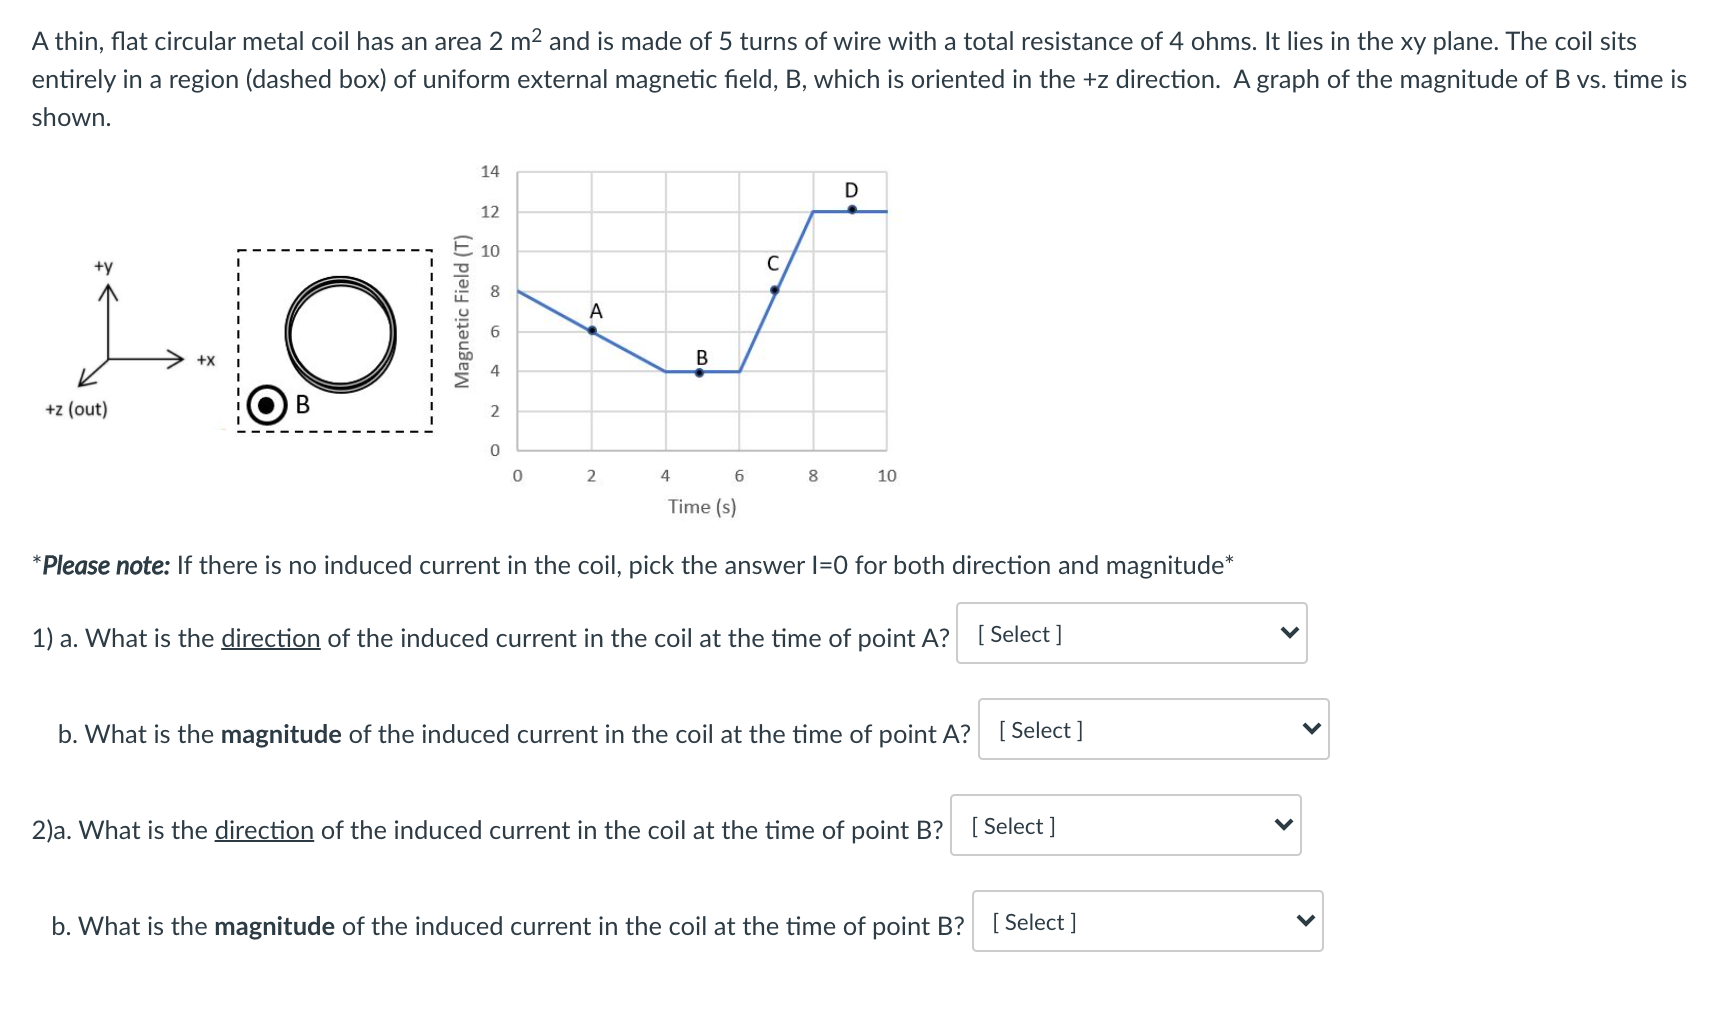This screenshot has width=1718, height=1020.
Task: Click the Time (s) axis title
Action: (x=702, y=507)
